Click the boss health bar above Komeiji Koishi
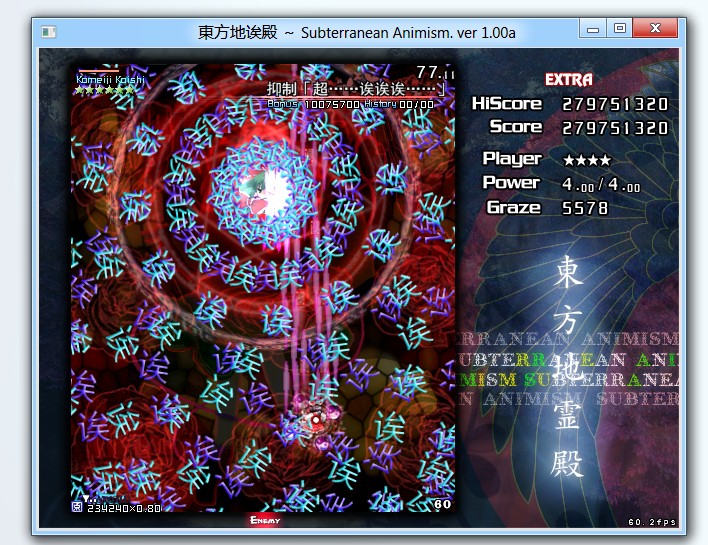708x545 pixels. point(98,70)
